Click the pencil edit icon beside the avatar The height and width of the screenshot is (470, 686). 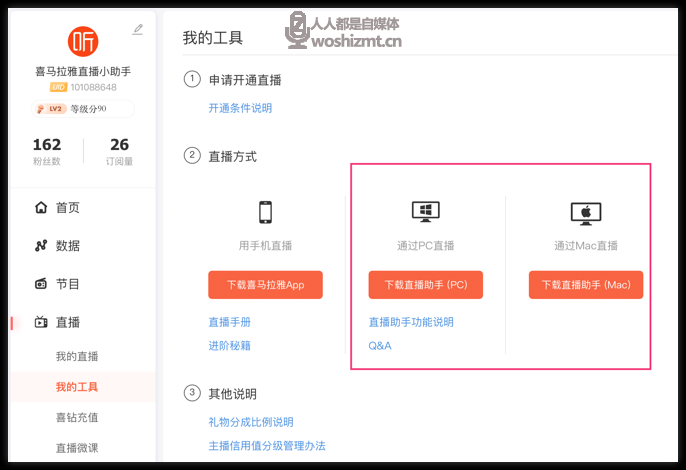point(138,30)
